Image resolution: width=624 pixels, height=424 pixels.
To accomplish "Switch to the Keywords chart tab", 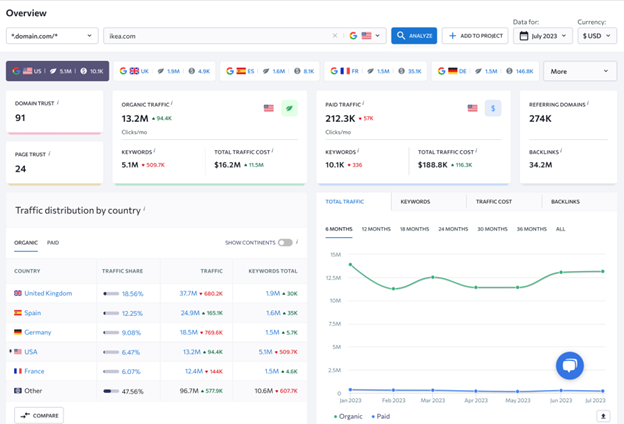I will click(415, 201).
